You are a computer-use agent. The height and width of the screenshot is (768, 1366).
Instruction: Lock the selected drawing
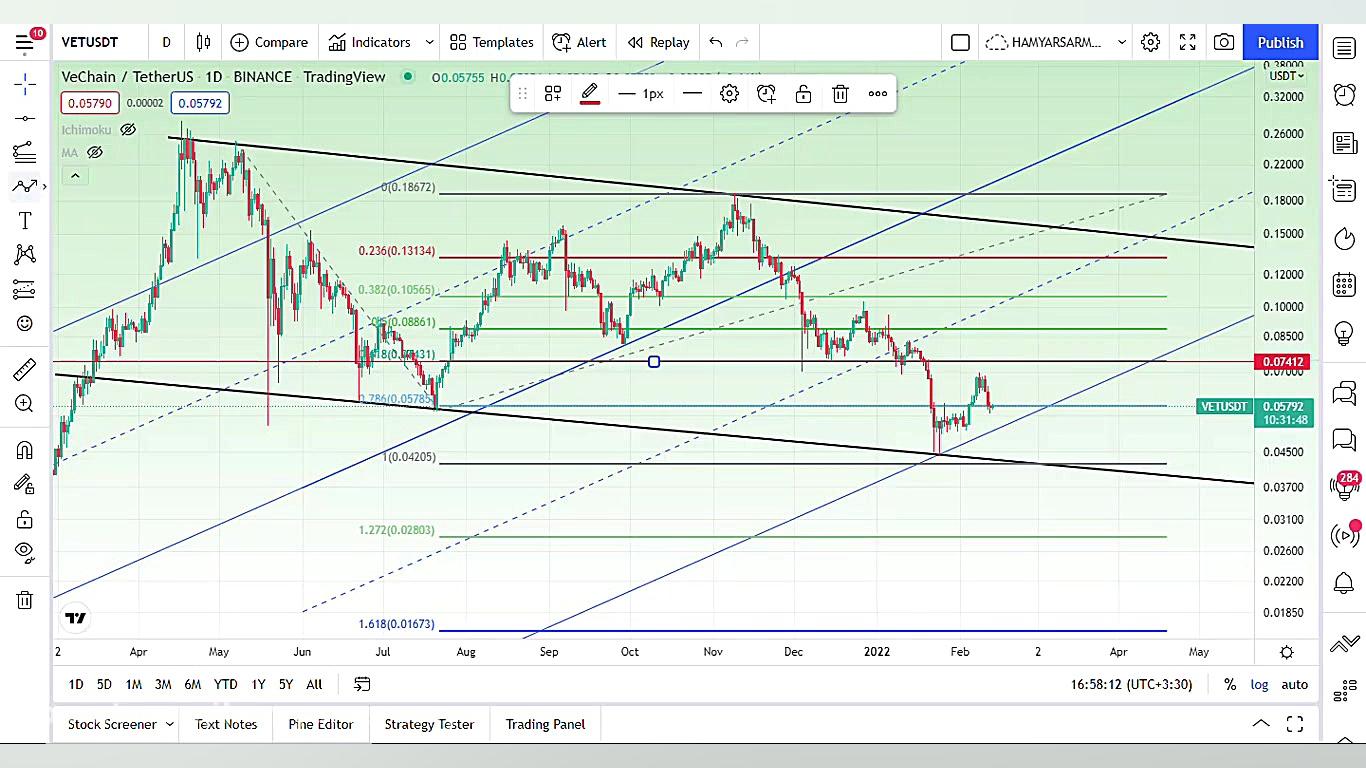[803, 93]
